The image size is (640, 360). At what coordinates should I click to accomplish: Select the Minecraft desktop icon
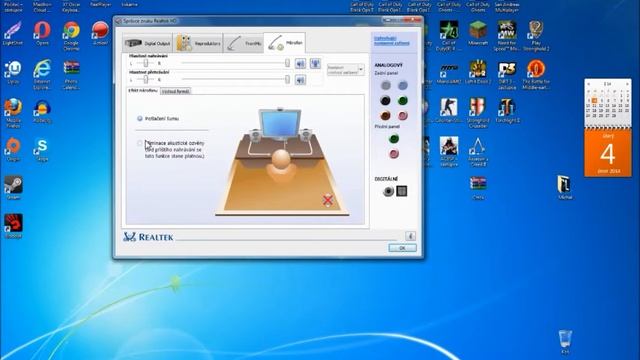(478, 33)
